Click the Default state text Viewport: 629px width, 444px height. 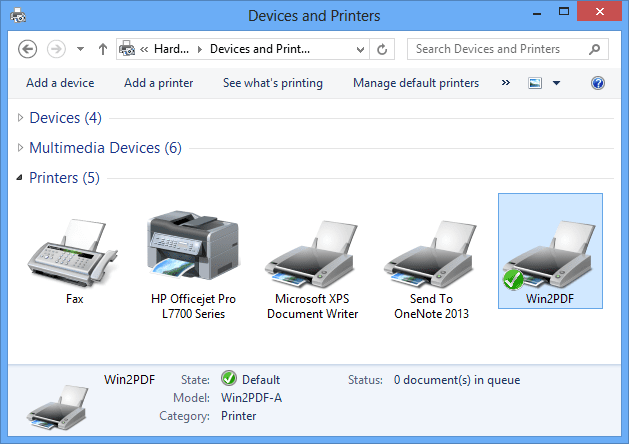point(261,380)
